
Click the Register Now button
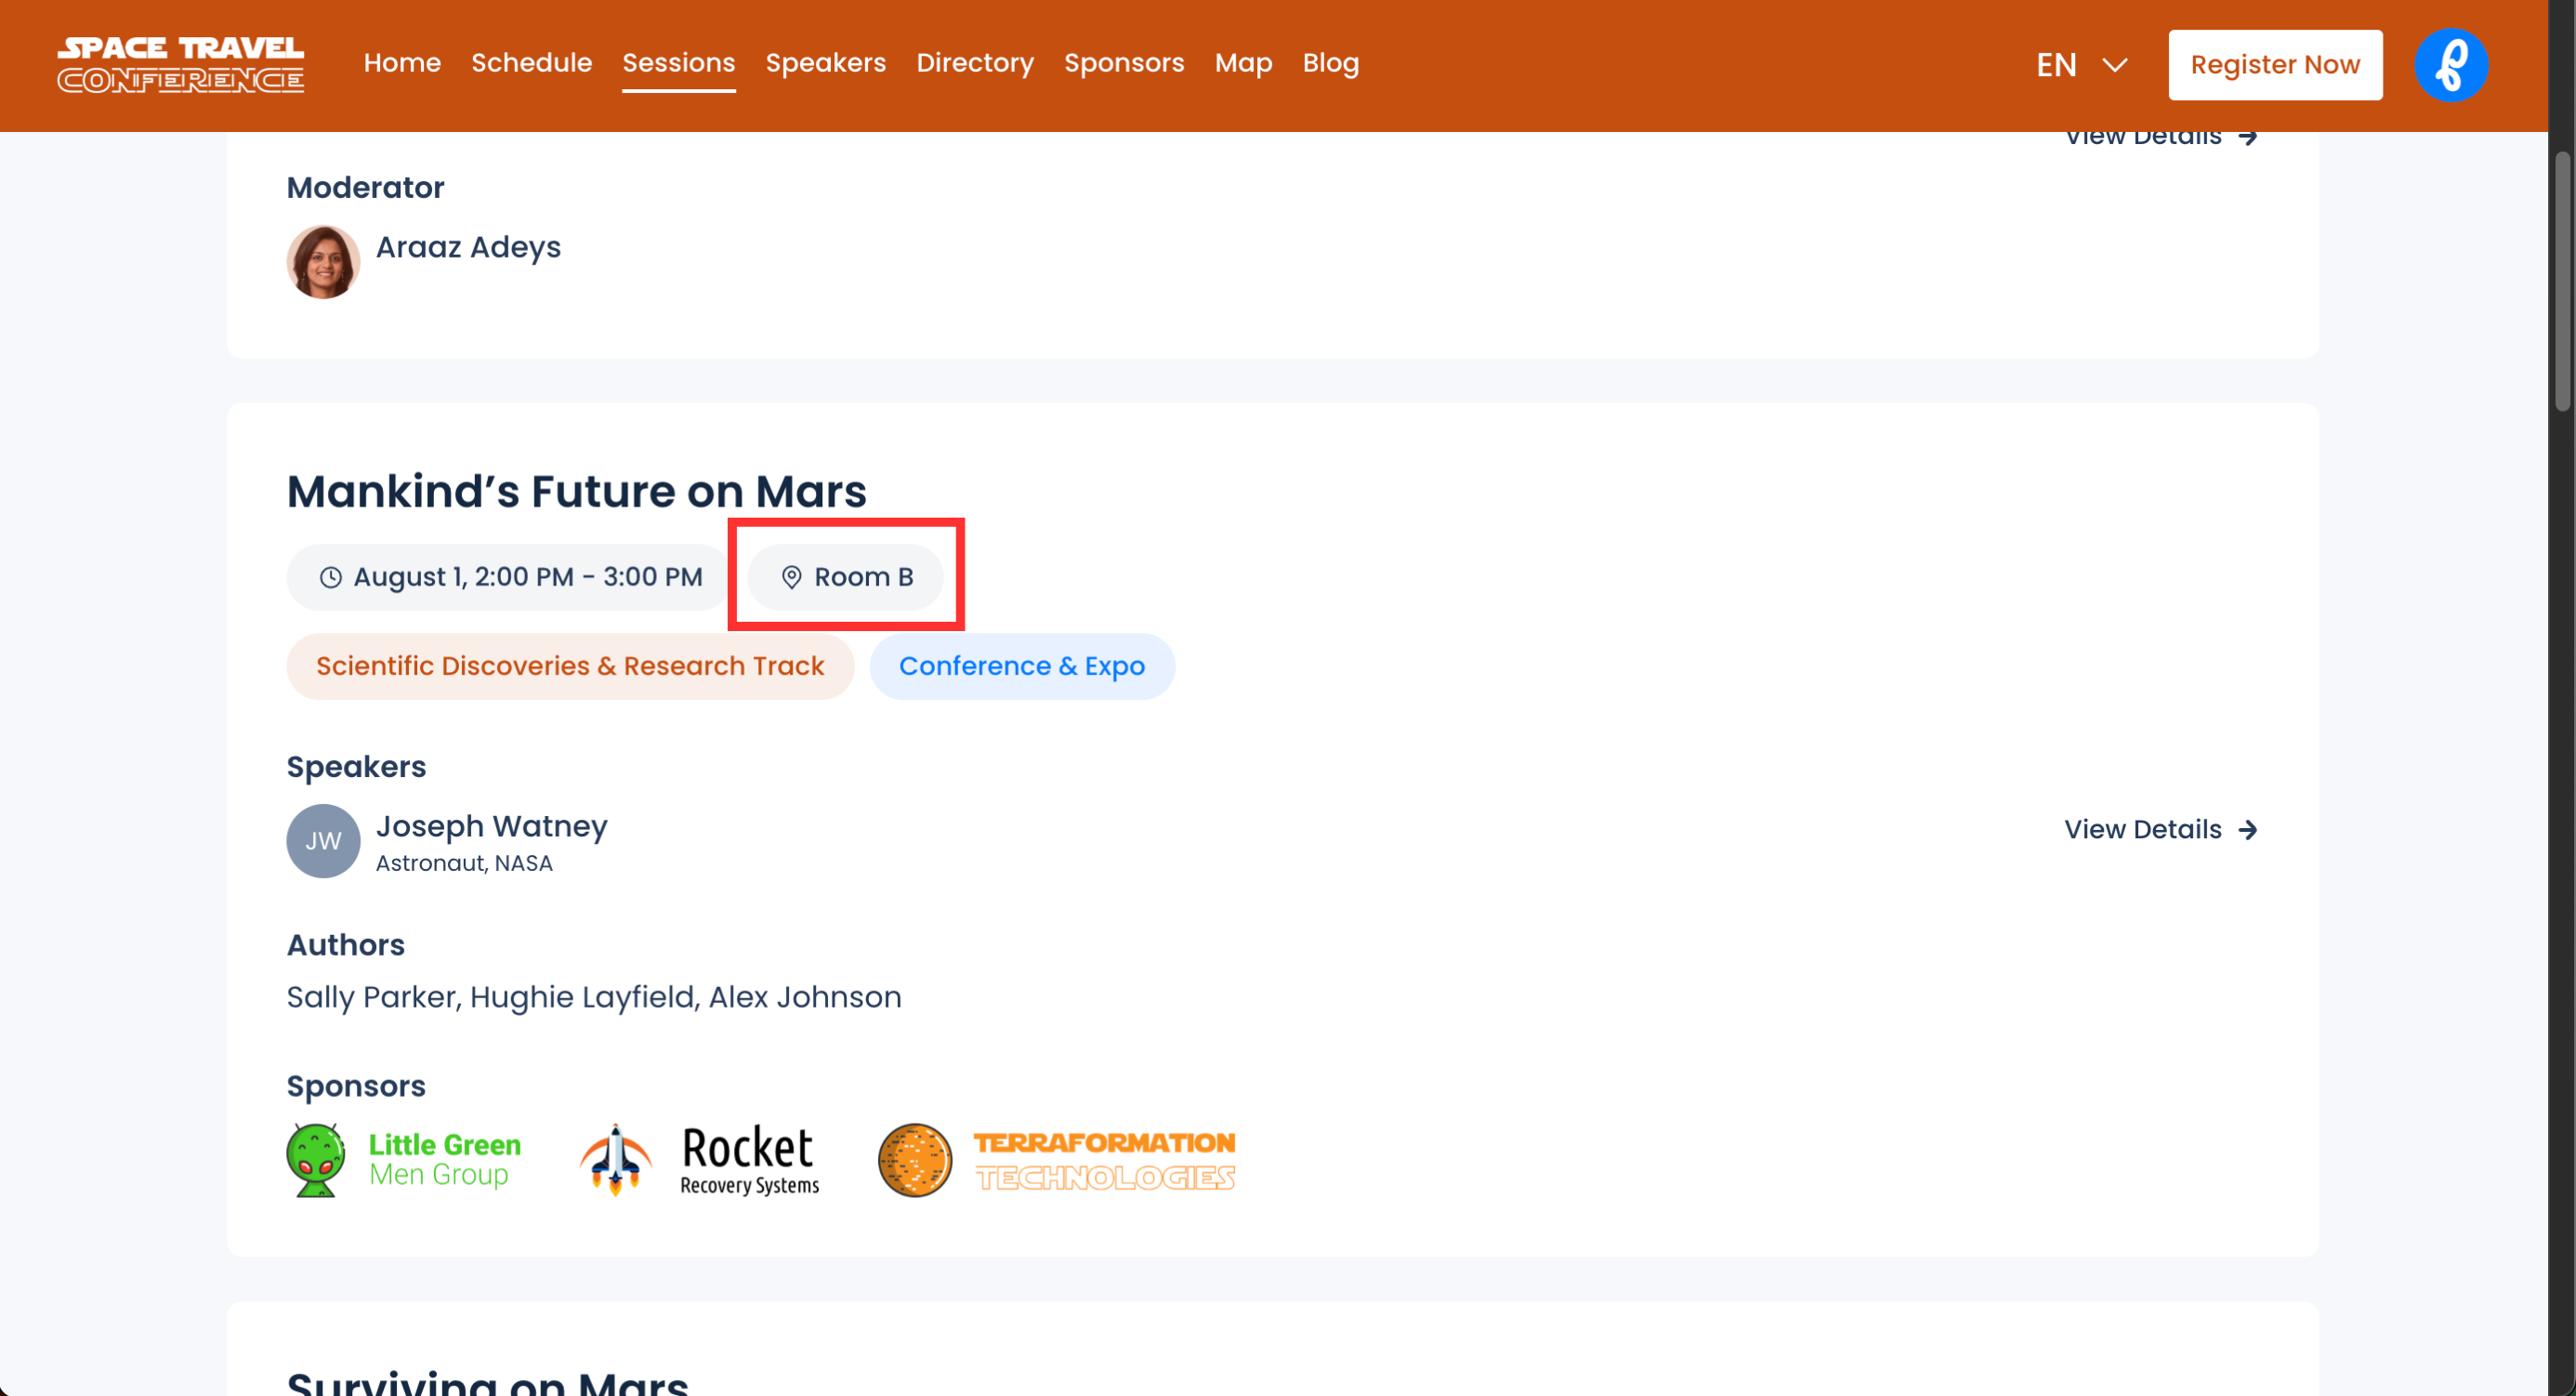click(x=2275, y=65)
